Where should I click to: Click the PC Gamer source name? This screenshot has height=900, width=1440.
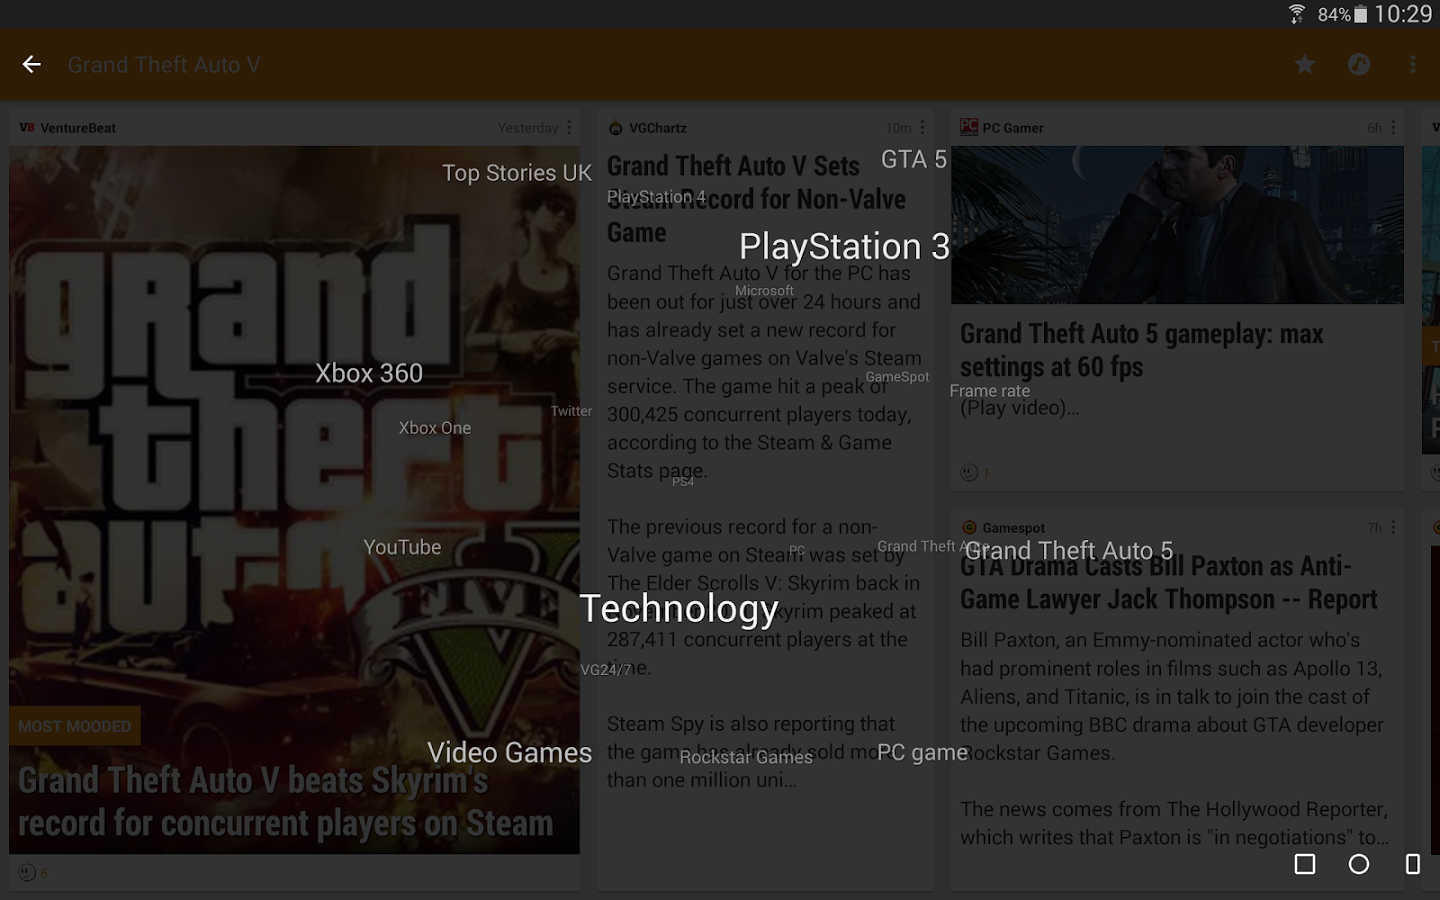click(1013, 128)
